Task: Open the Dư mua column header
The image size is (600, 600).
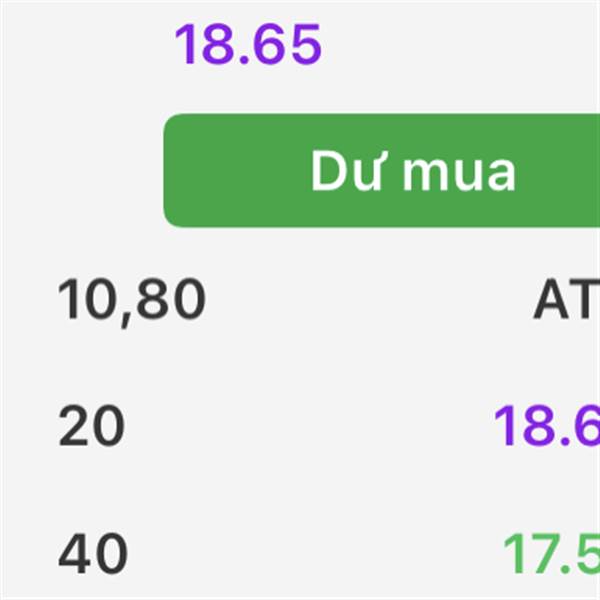Action: click(382, 170)
